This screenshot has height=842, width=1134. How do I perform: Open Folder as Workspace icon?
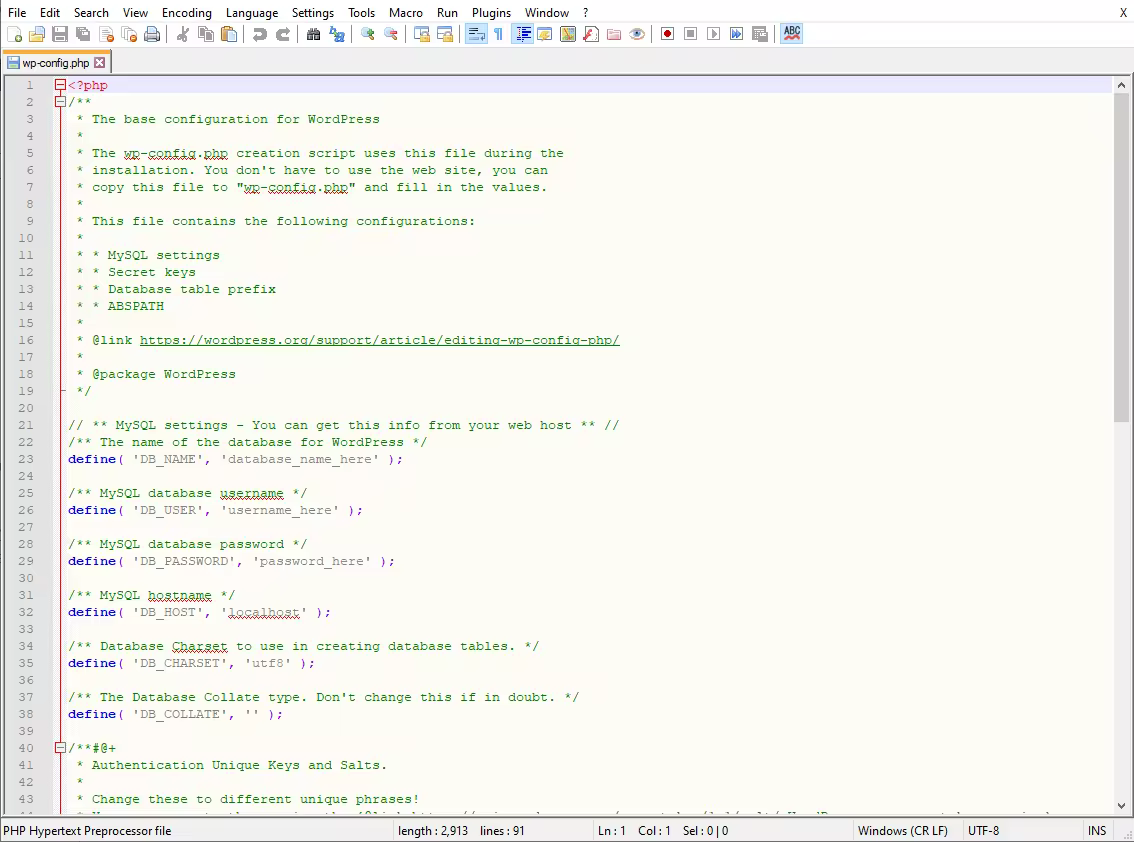click(x=614, y=34)
